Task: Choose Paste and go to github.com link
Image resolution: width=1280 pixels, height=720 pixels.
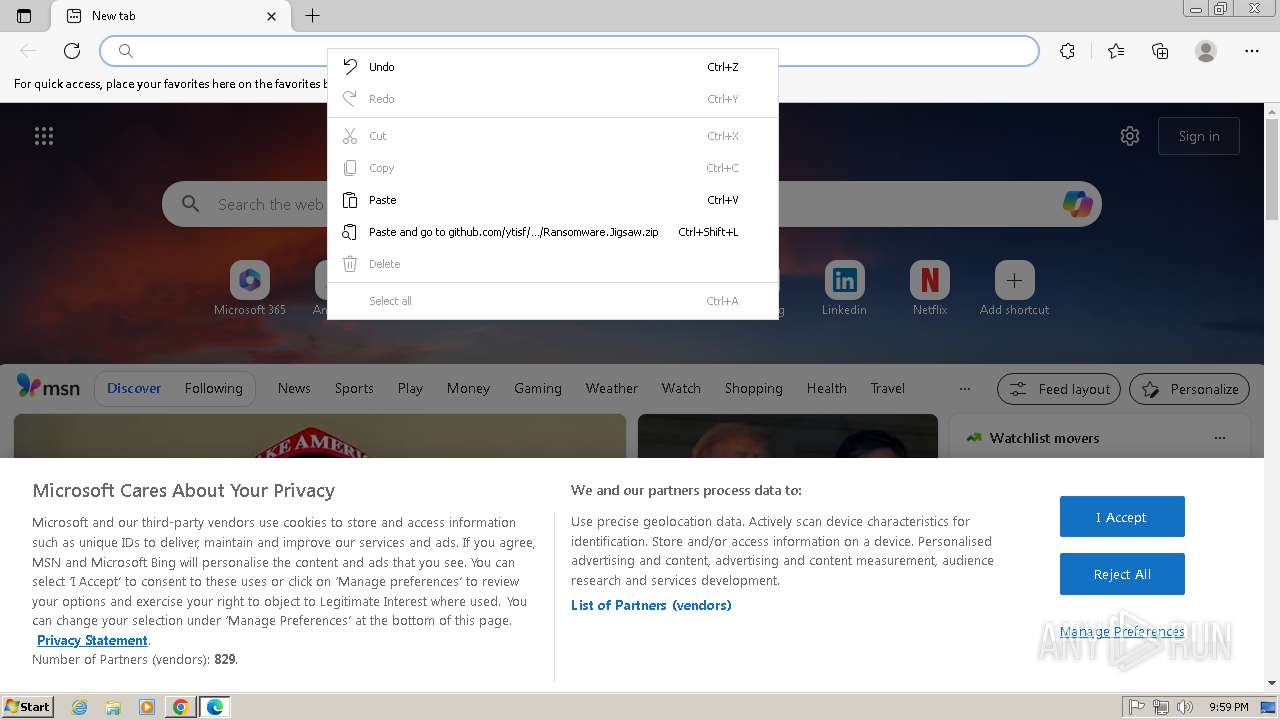Action: click(x=552, y=232)
